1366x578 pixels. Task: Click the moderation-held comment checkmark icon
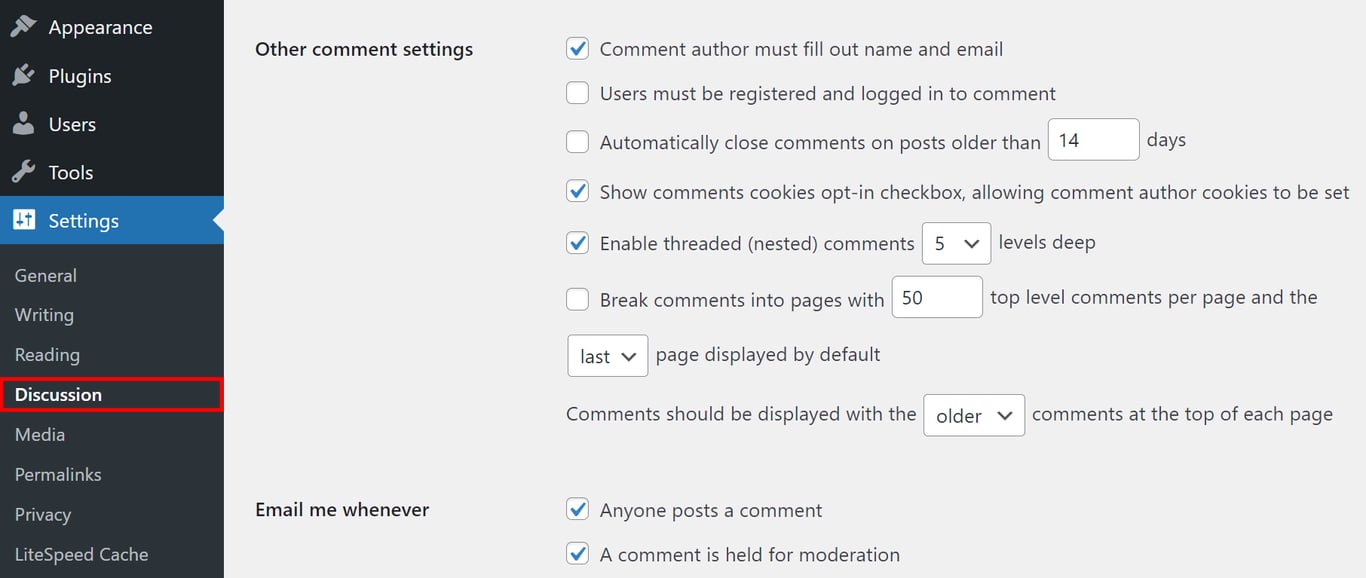coord(577,554)
